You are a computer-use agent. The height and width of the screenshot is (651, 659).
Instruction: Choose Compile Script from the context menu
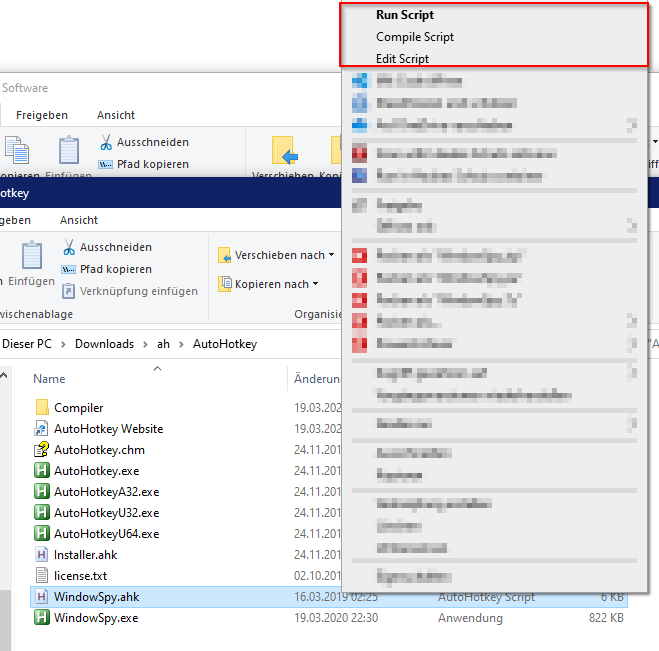click(415, 37)
